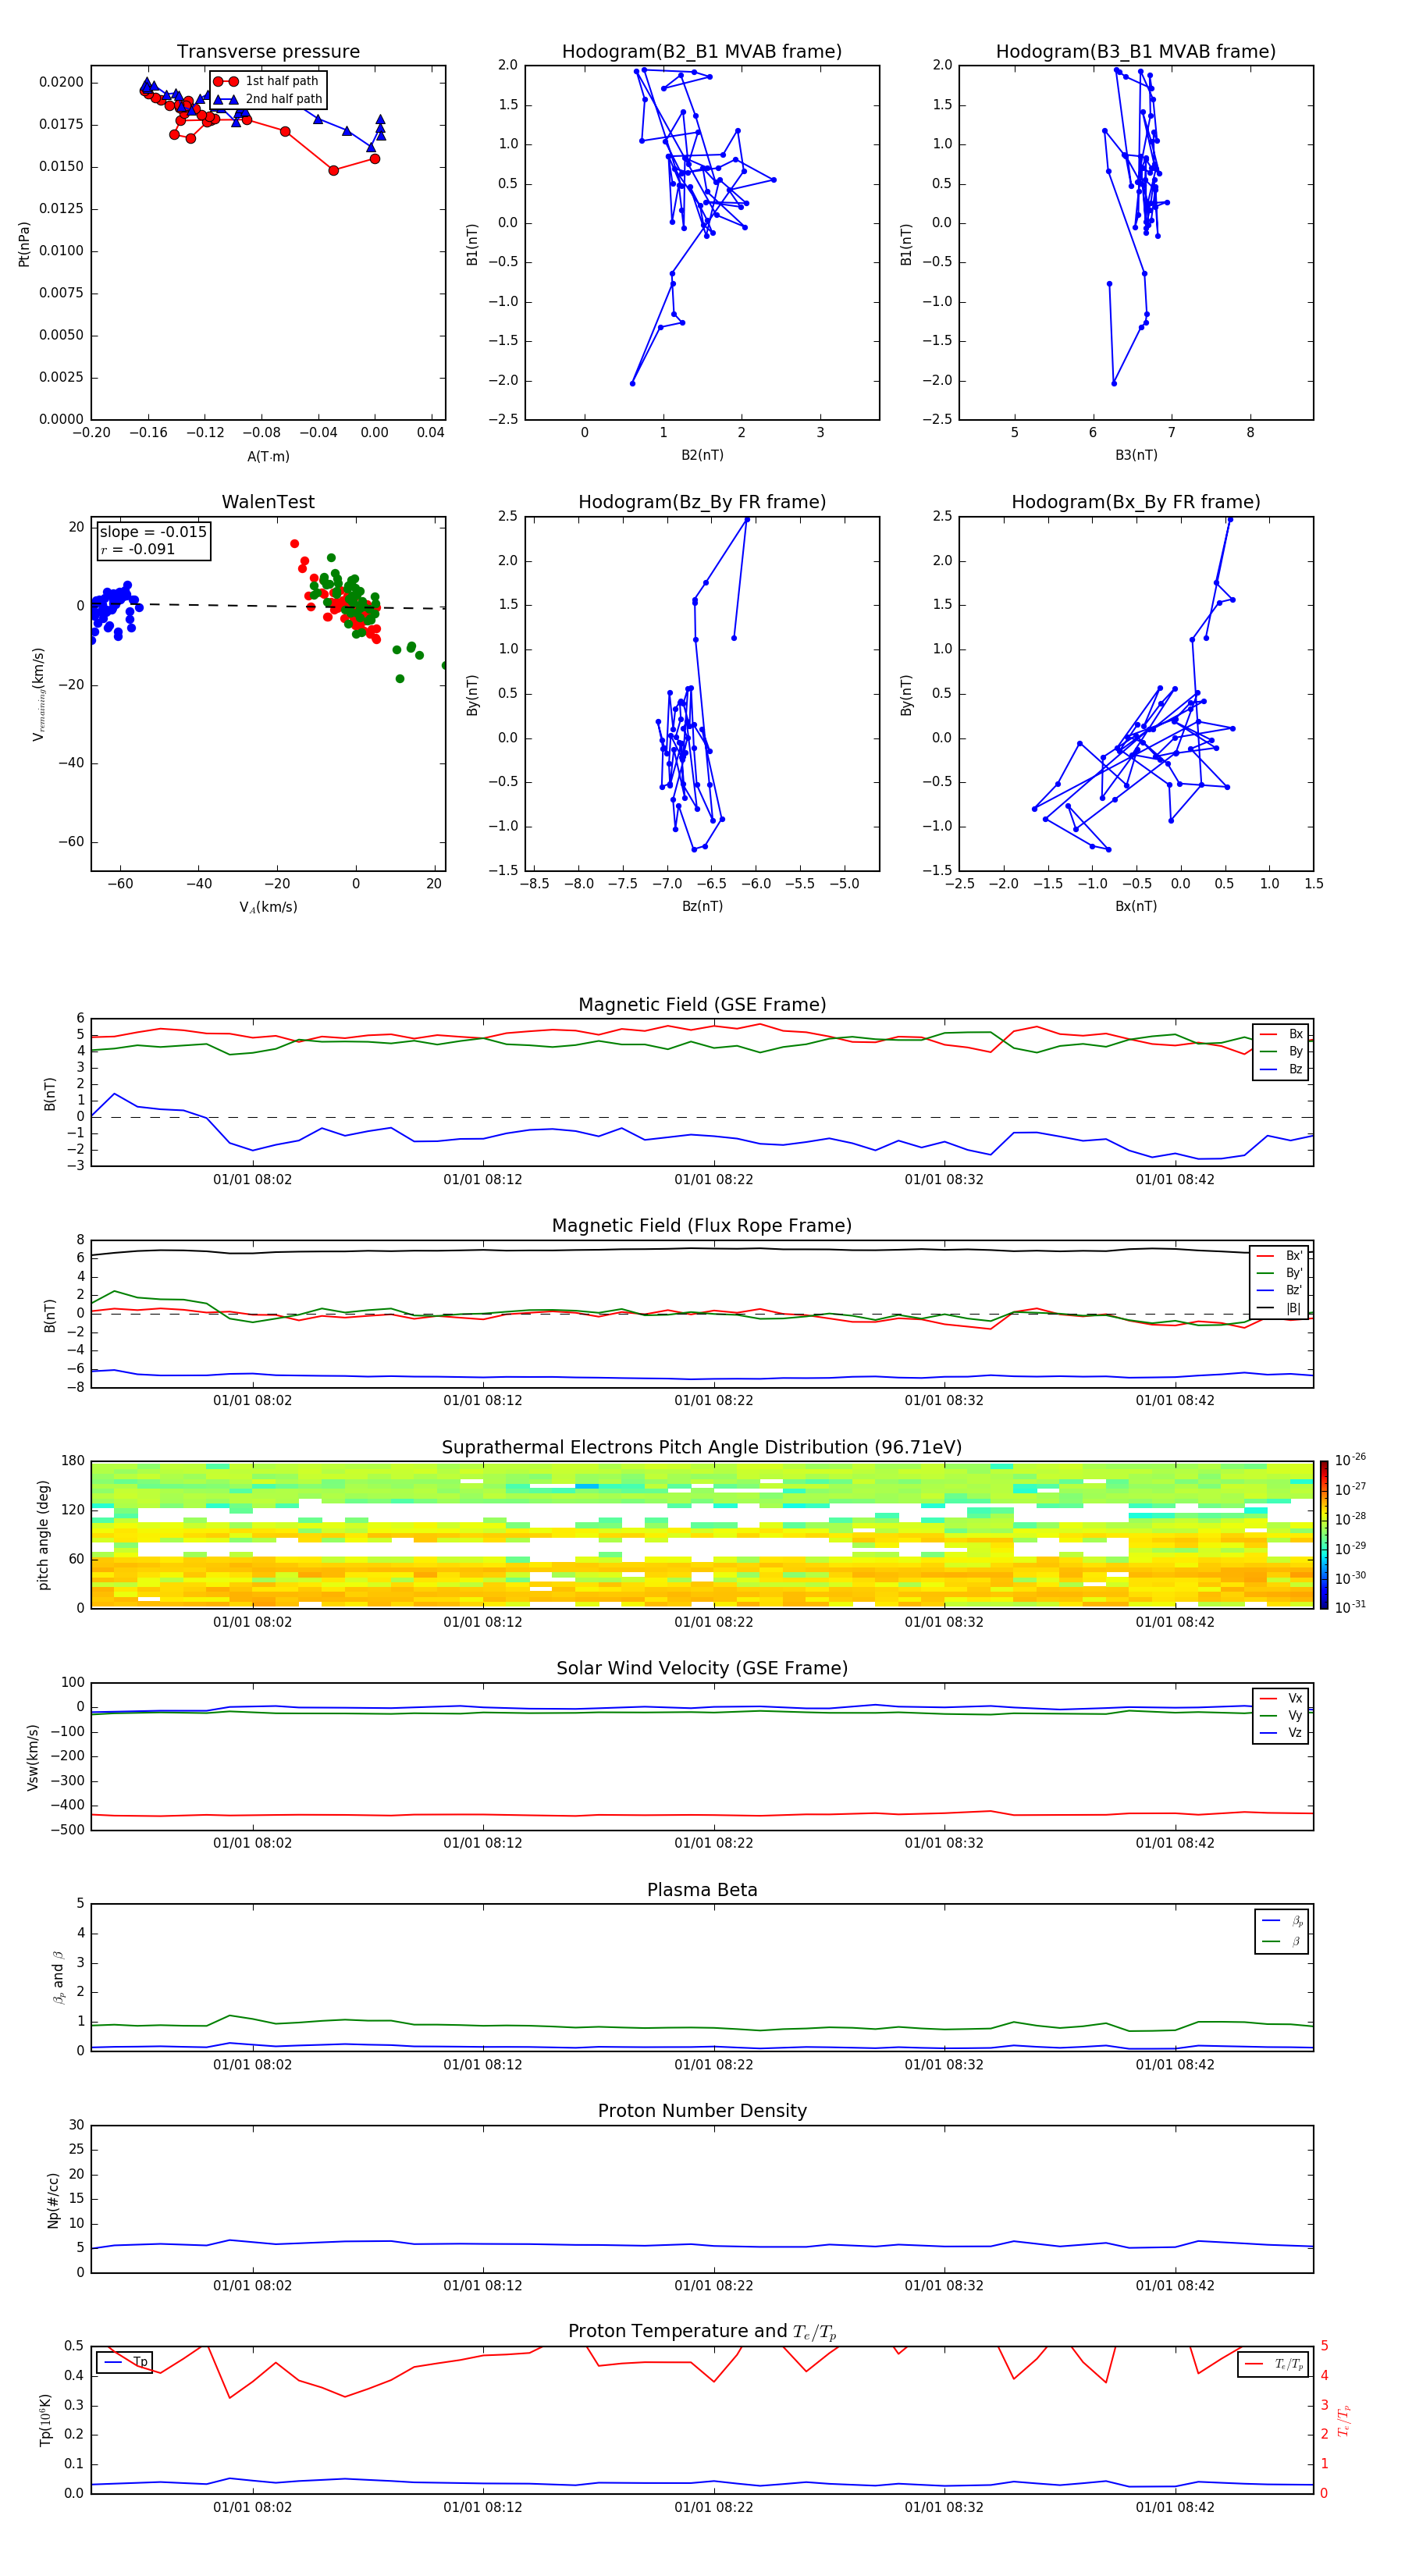
Task: Click the "10^-26" colorbar tick label
Action: click(1350, 1460)
